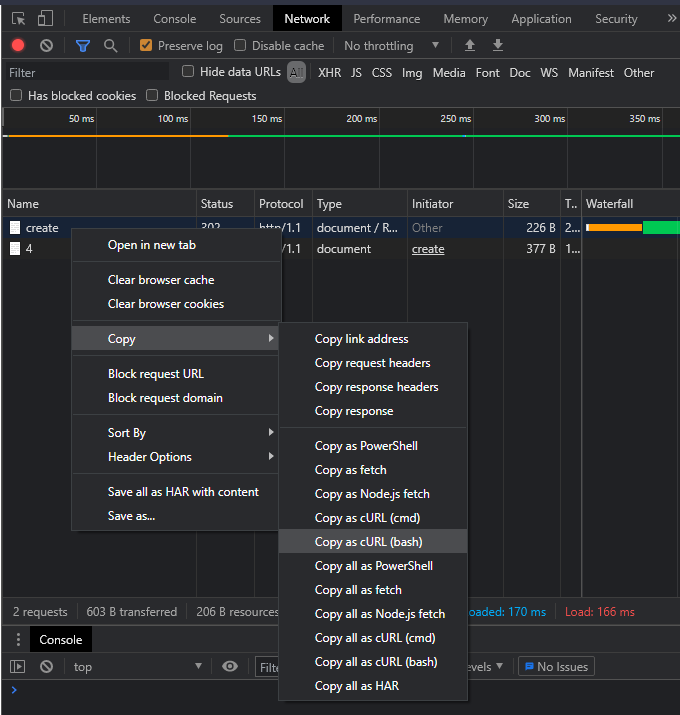This screenshot has height=715, width=680.
Task: Clear the console icon
Action: 47,667
